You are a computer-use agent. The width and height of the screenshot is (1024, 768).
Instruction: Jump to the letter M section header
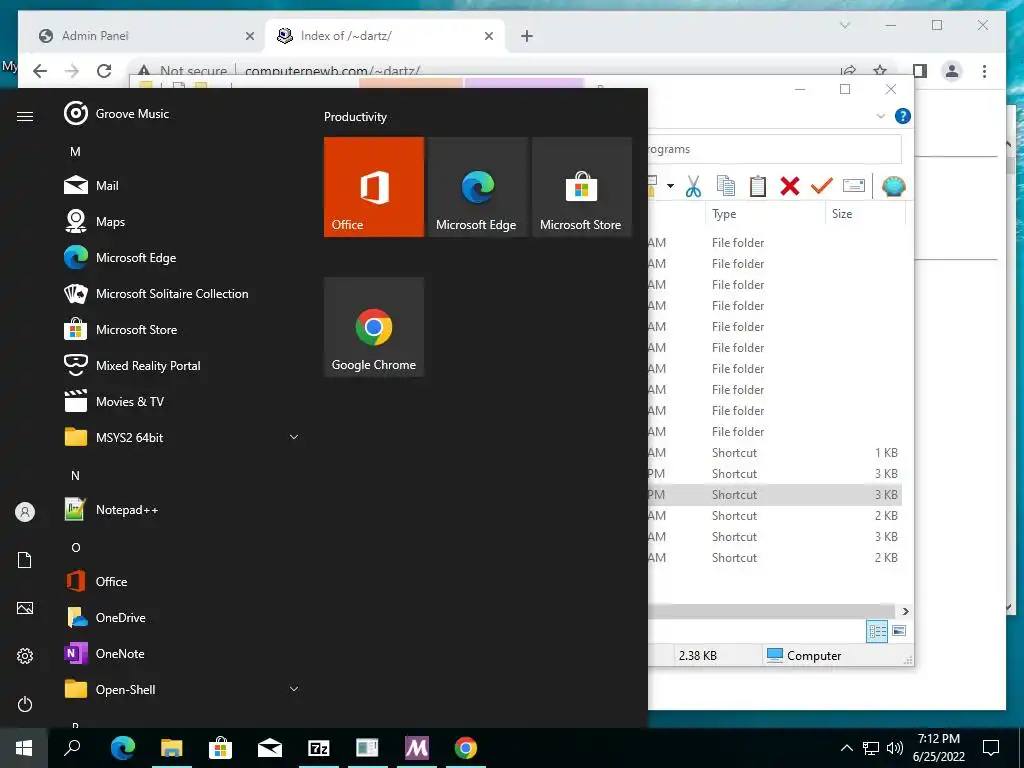pos(75,152)
